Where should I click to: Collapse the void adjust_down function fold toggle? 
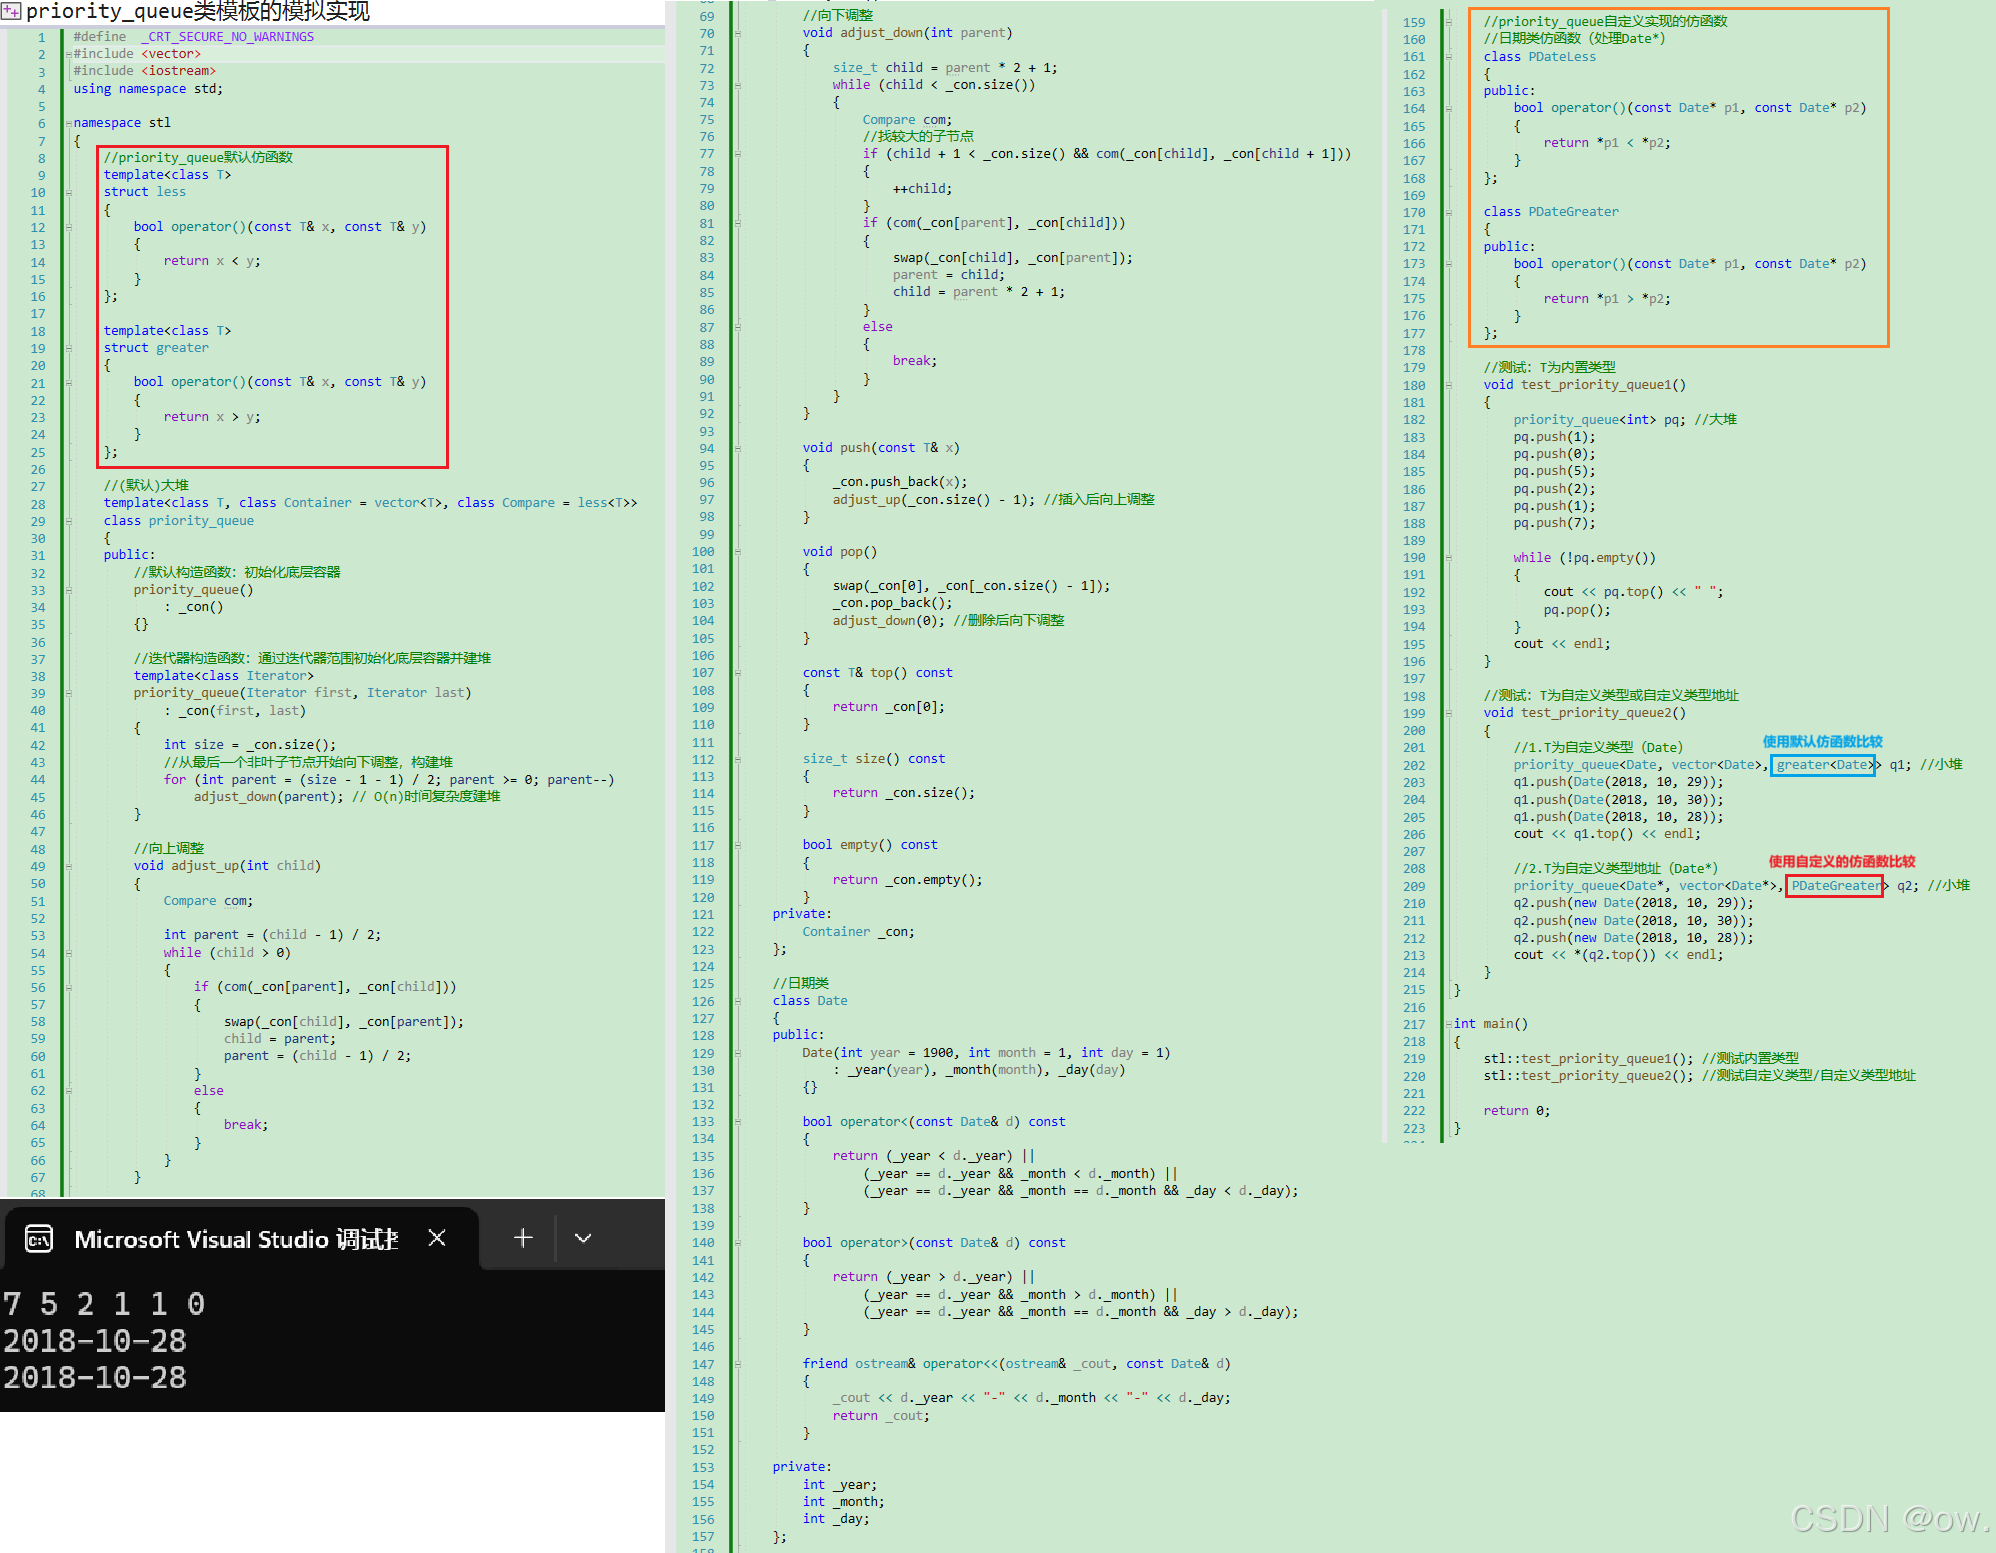pyautogui.click(x=738, y=33)
